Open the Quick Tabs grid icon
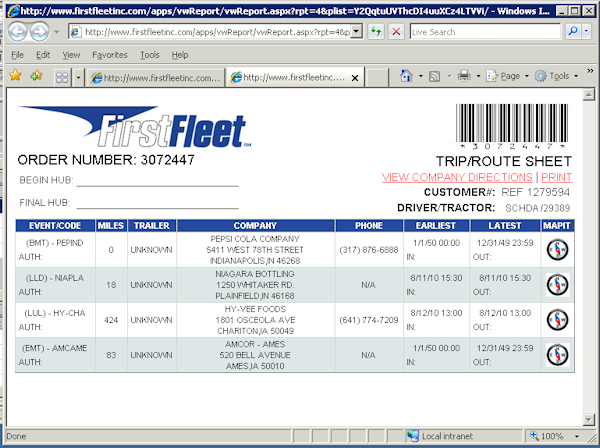 click(x=62, y=76)
